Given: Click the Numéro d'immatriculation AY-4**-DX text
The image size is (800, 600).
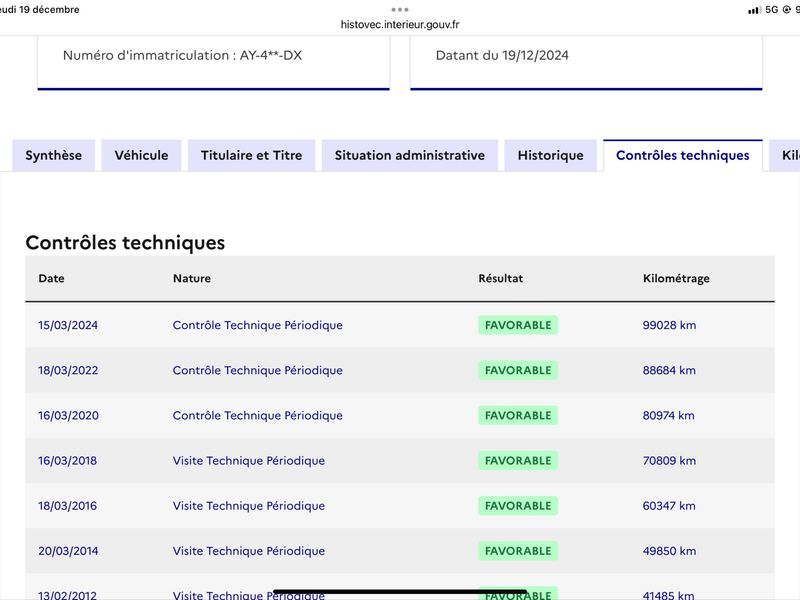Looking at the screenshot, I should (182, 55).
